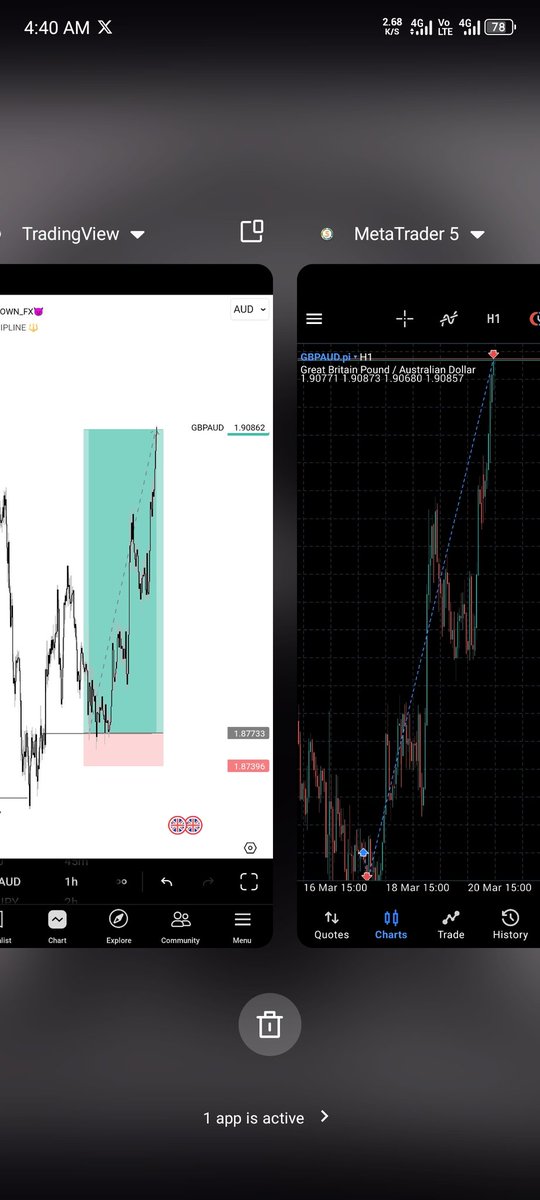The width and height of the screenshot is (540, 1200).
Task: Tap the MetaTrader 5 app title
Action: pos(407,234)
